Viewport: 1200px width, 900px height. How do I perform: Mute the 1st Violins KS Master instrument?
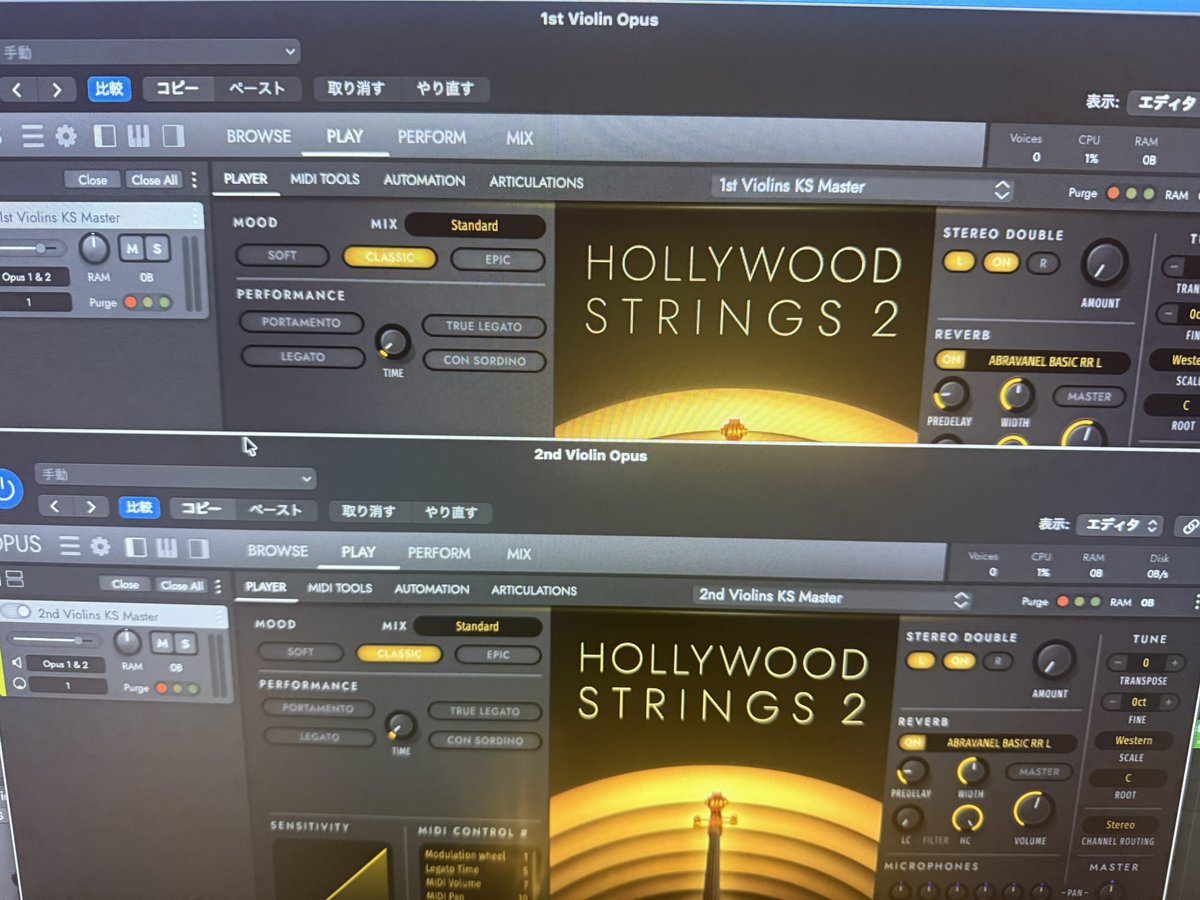(131, 247)
